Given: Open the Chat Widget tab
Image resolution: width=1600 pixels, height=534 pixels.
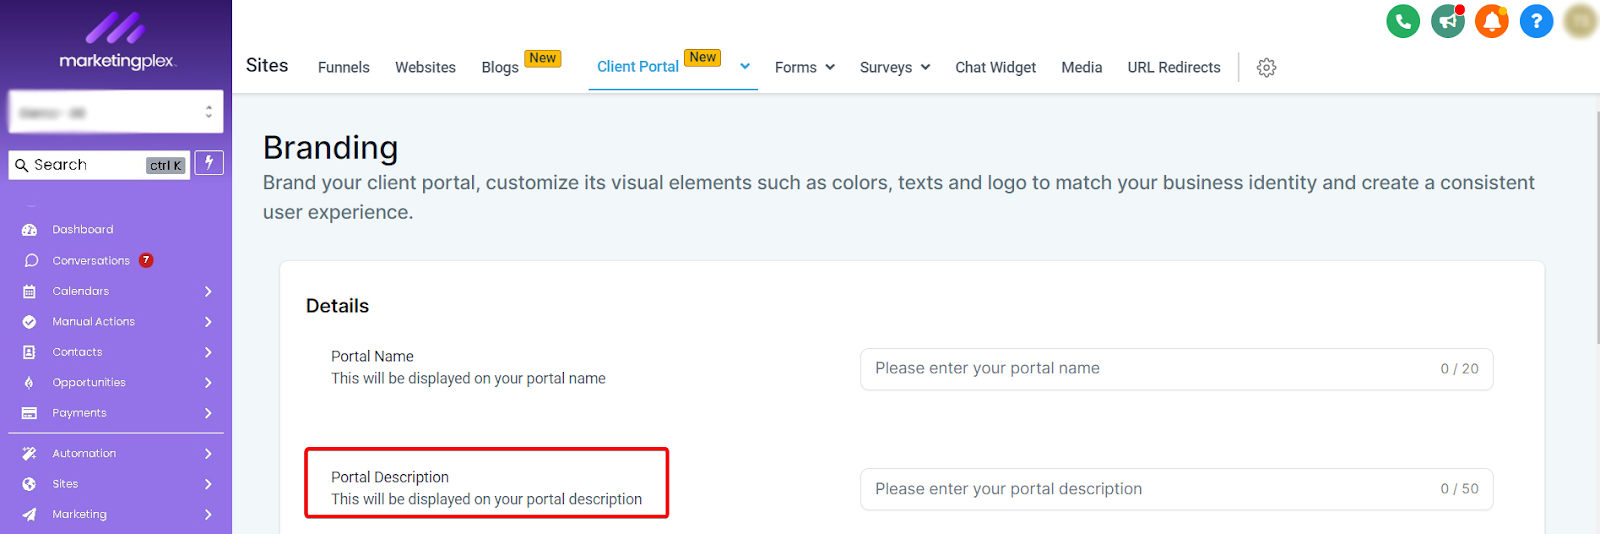Looking at the screenshot, I should tap(995, 67).
